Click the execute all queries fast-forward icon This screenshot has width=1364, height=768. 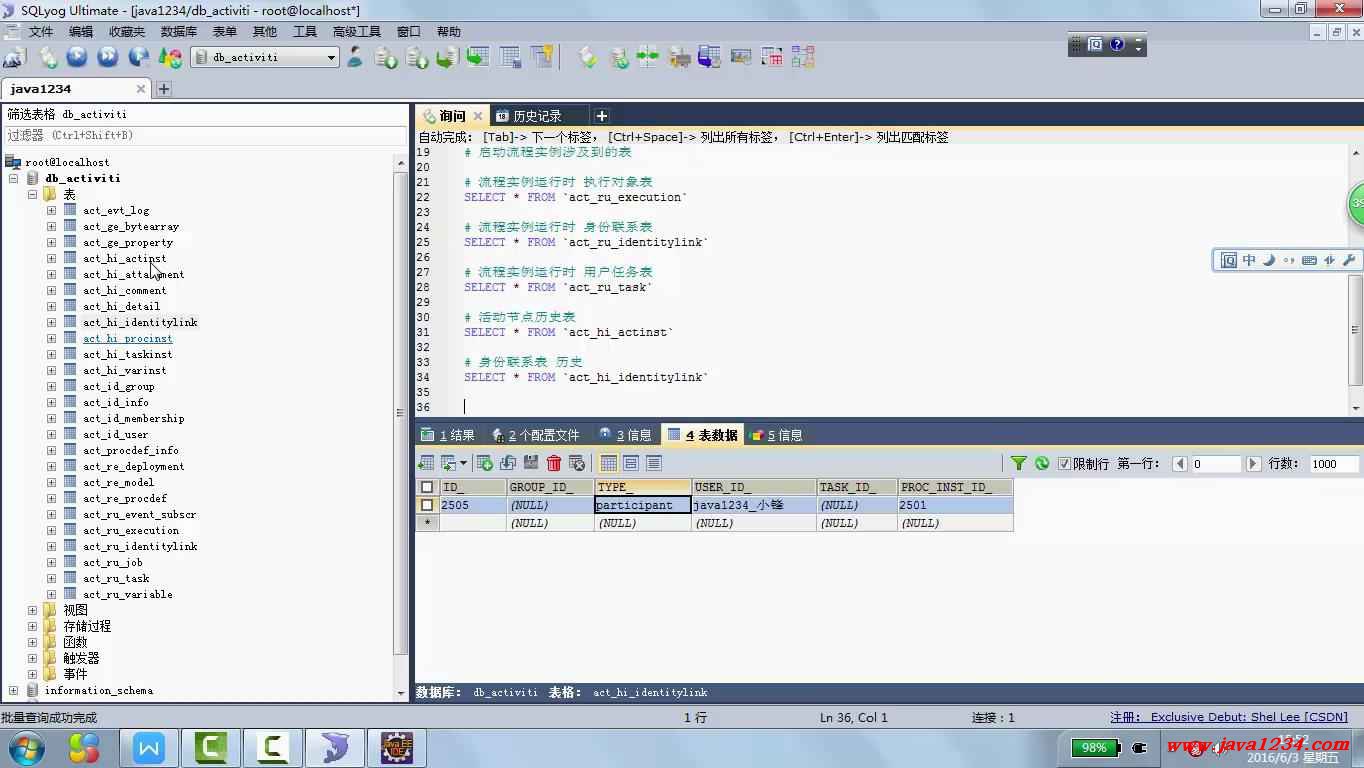[108, 57]
